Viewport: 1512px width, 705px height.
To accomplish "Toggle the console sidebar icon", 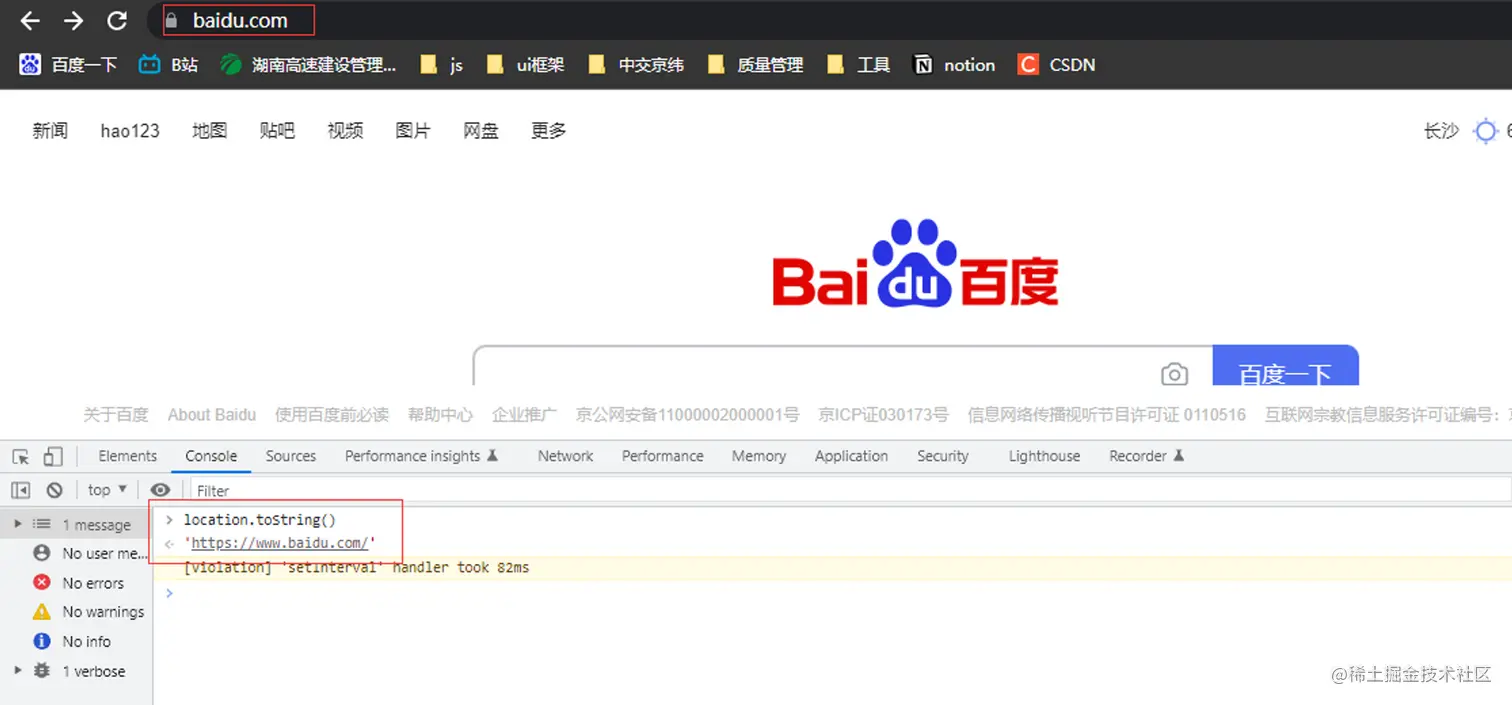I will click(x=20, y=490).
